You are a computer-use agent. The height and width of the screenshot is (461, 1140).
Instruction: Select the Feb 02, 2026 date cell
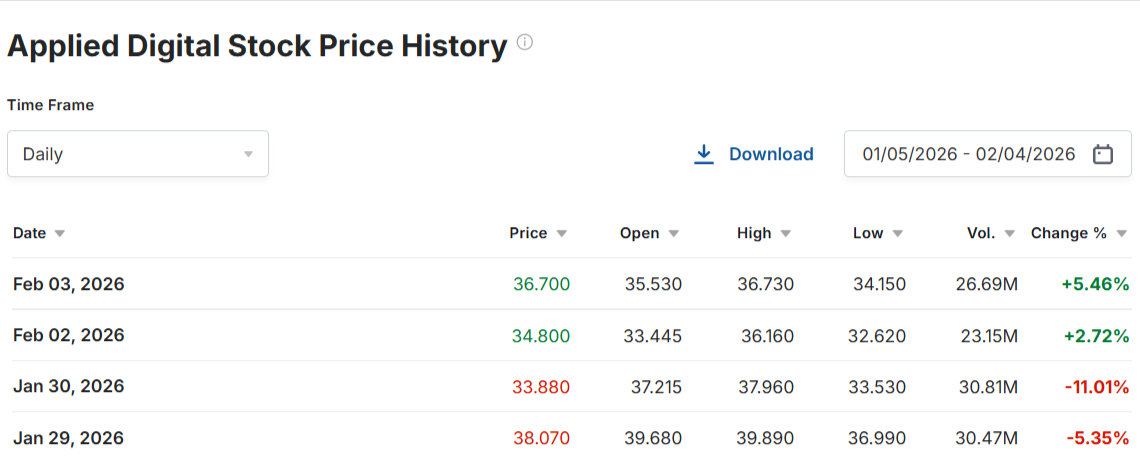68,335
